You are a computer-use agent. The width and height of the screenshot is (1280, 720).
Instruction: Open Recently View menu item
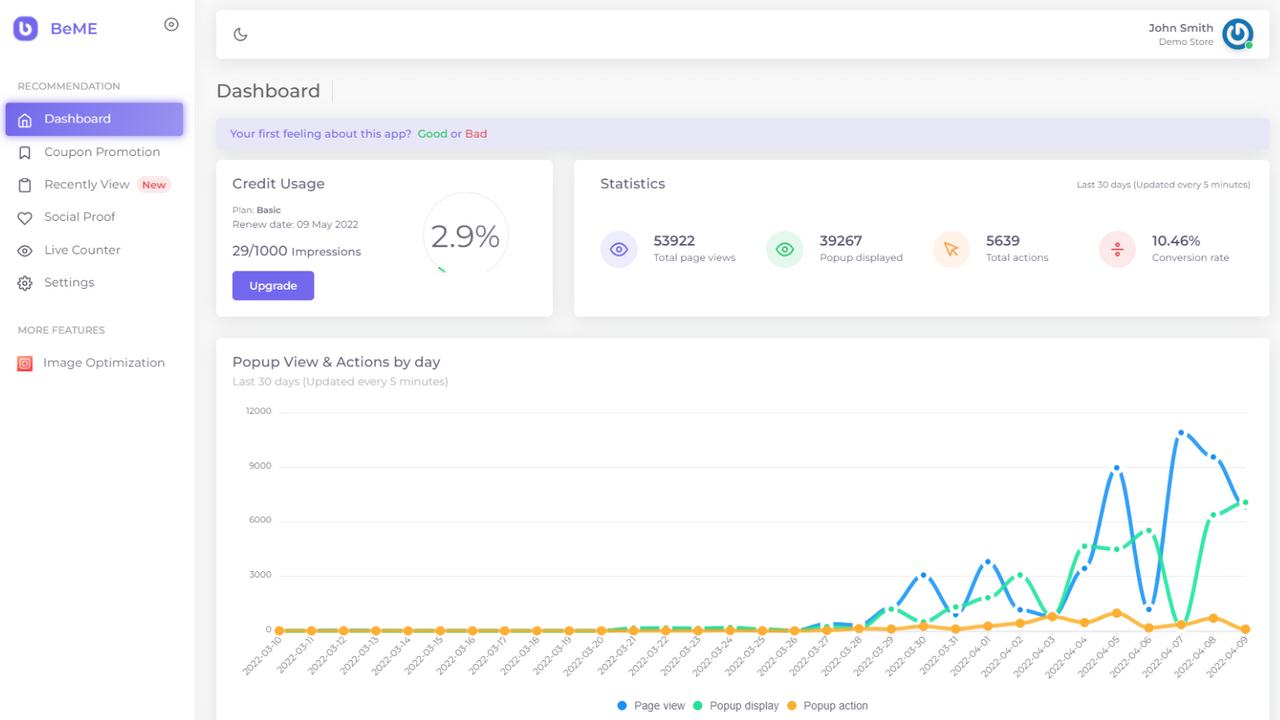coord(94,185)
